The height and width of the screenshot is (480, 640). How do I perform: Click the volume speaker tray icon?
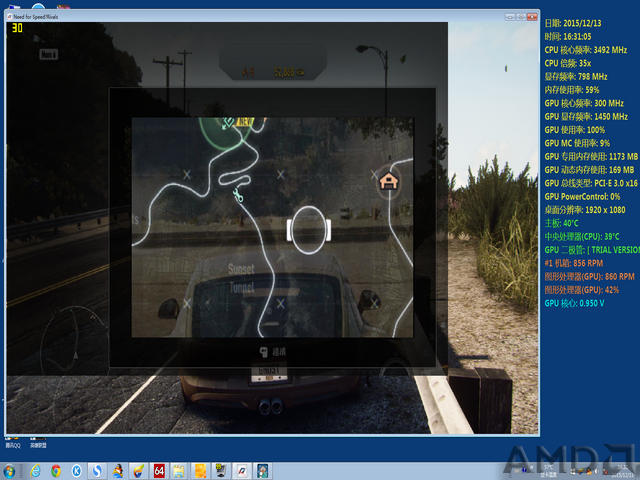[597, 471]
